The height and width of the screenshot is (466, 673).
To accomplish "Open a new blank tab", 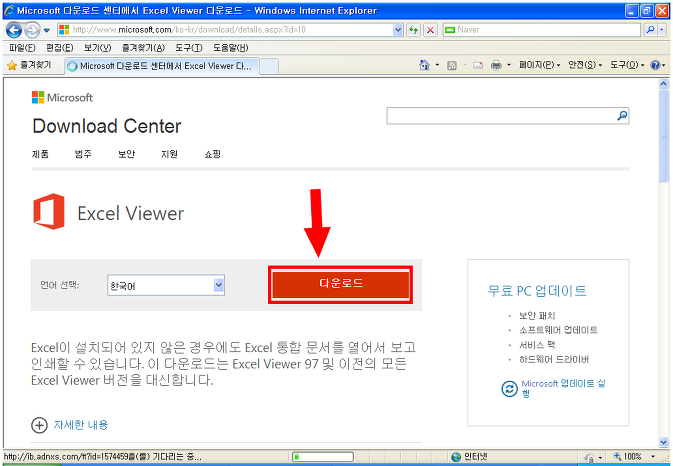I will [x=269, y=67].
